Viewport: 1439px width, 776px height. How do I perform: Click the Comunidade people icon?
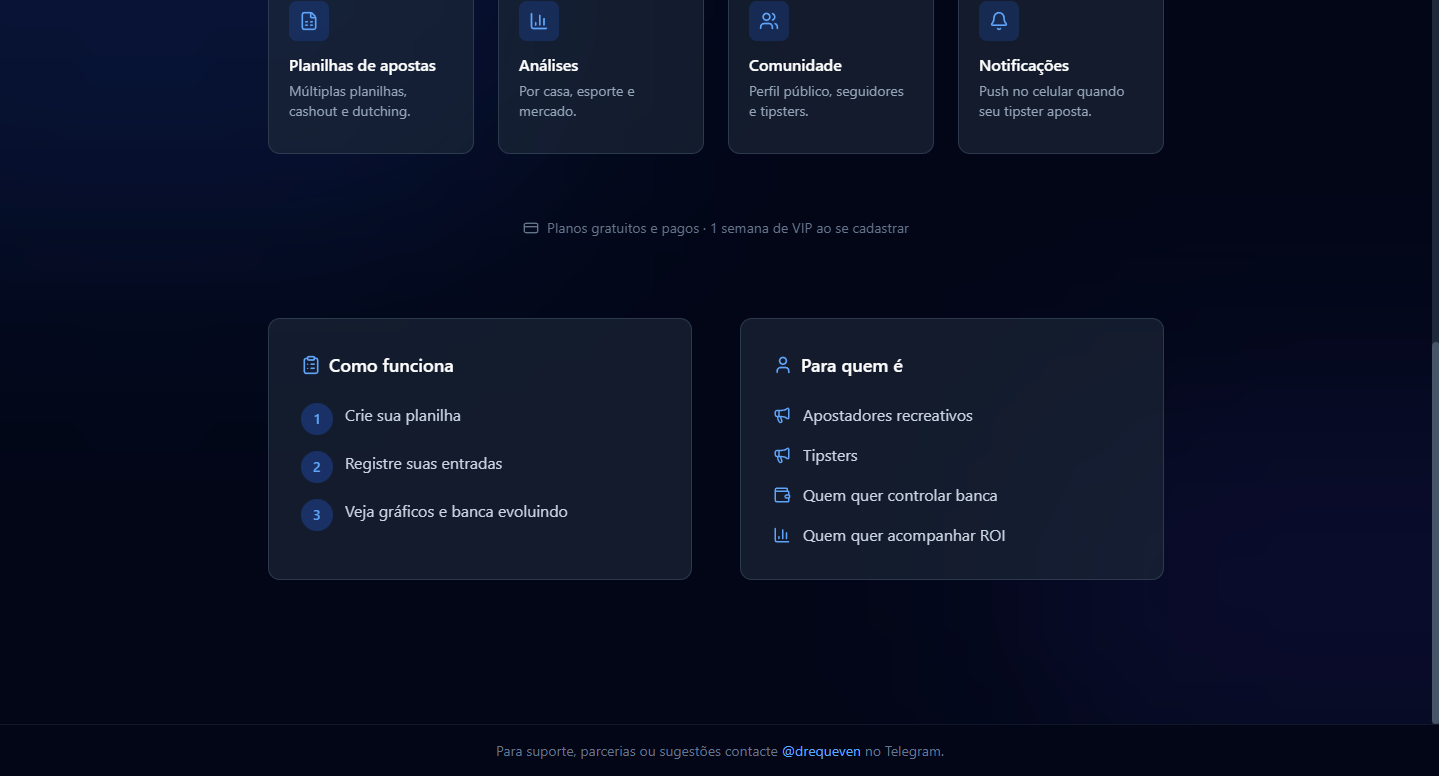pos(768,20)
